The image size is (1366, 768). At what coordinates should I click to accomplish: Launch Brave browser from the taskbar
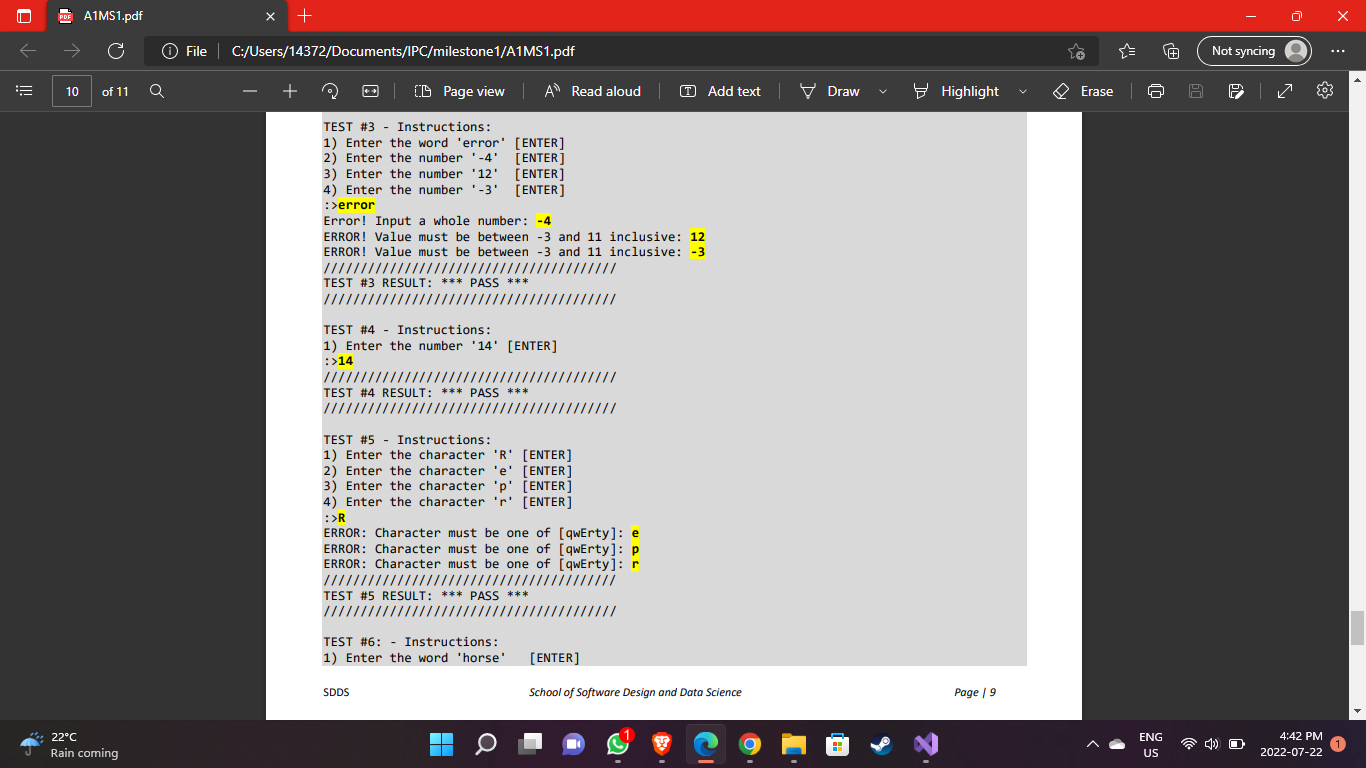[x=662, y=744]
